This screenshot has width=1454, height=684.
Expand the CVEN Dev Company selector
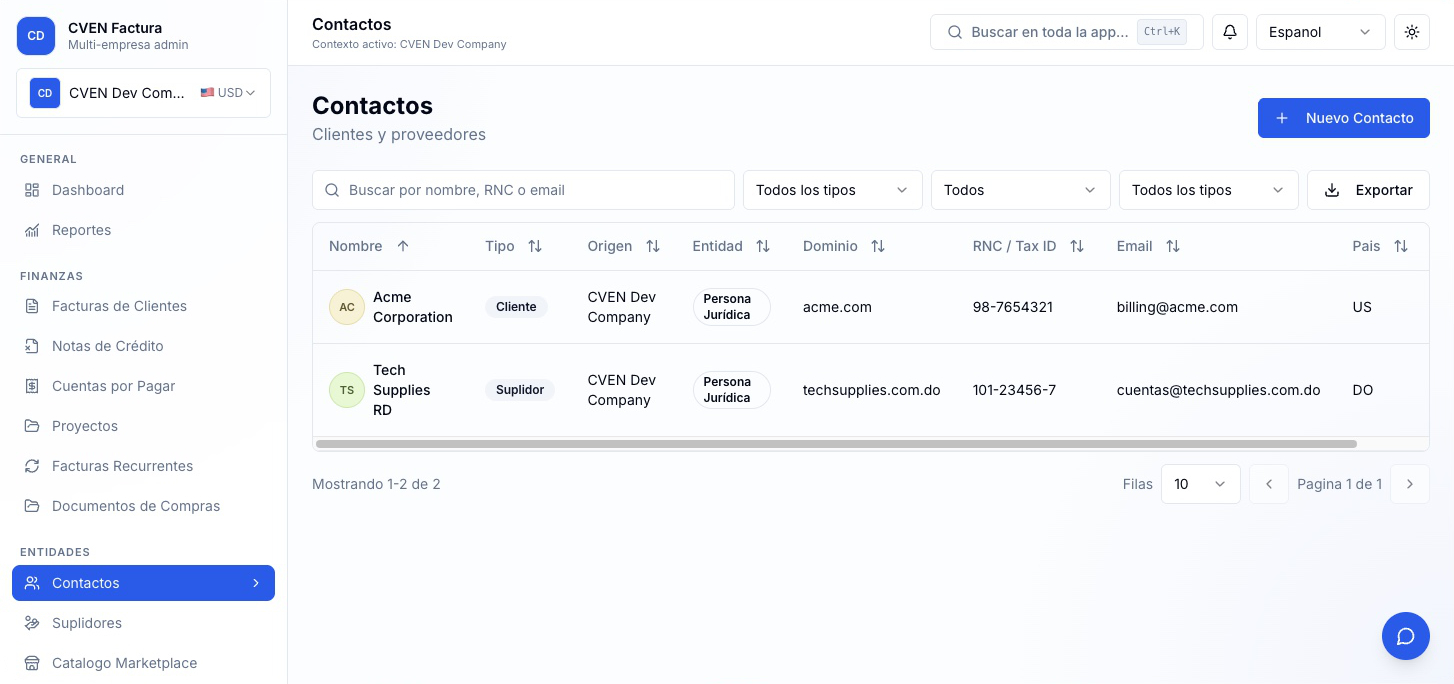click(x=143, y=93)
